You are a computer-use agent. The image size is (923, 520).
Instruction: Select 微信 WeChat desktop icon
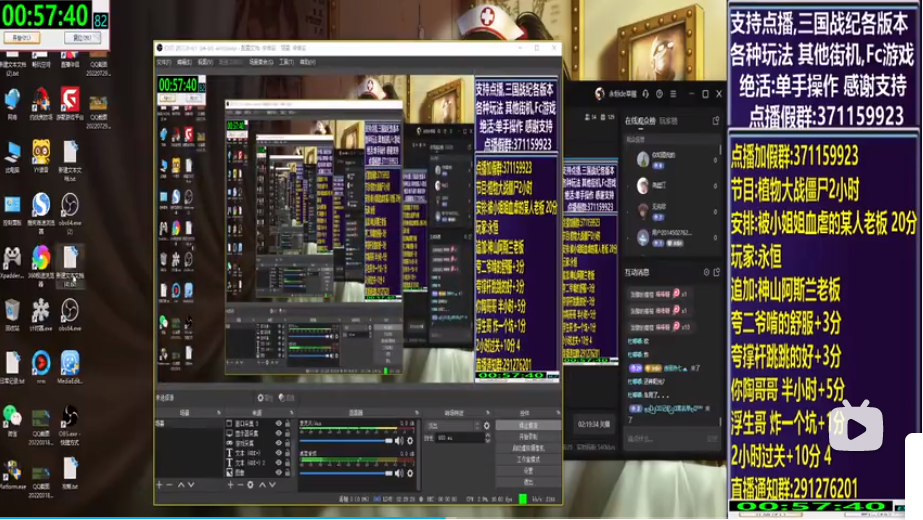point(12,420)
